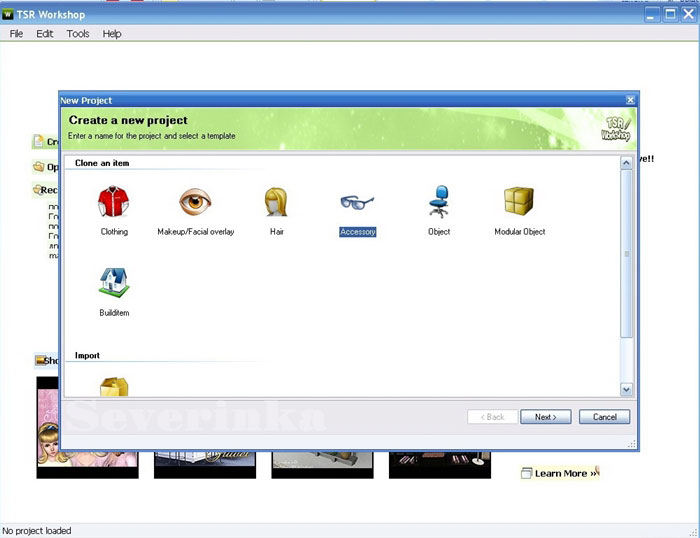Click the scrollbar down arrow in template list
700x538 pixels.
click(x=627, y=389)
